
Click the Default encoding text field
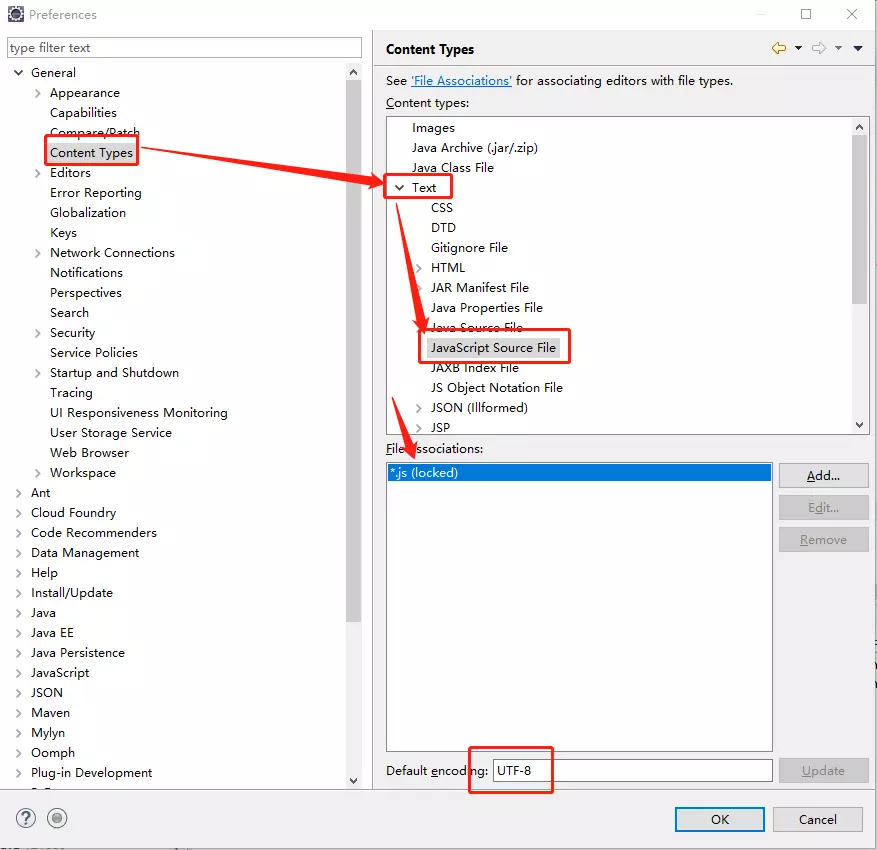tap(630, 770)
